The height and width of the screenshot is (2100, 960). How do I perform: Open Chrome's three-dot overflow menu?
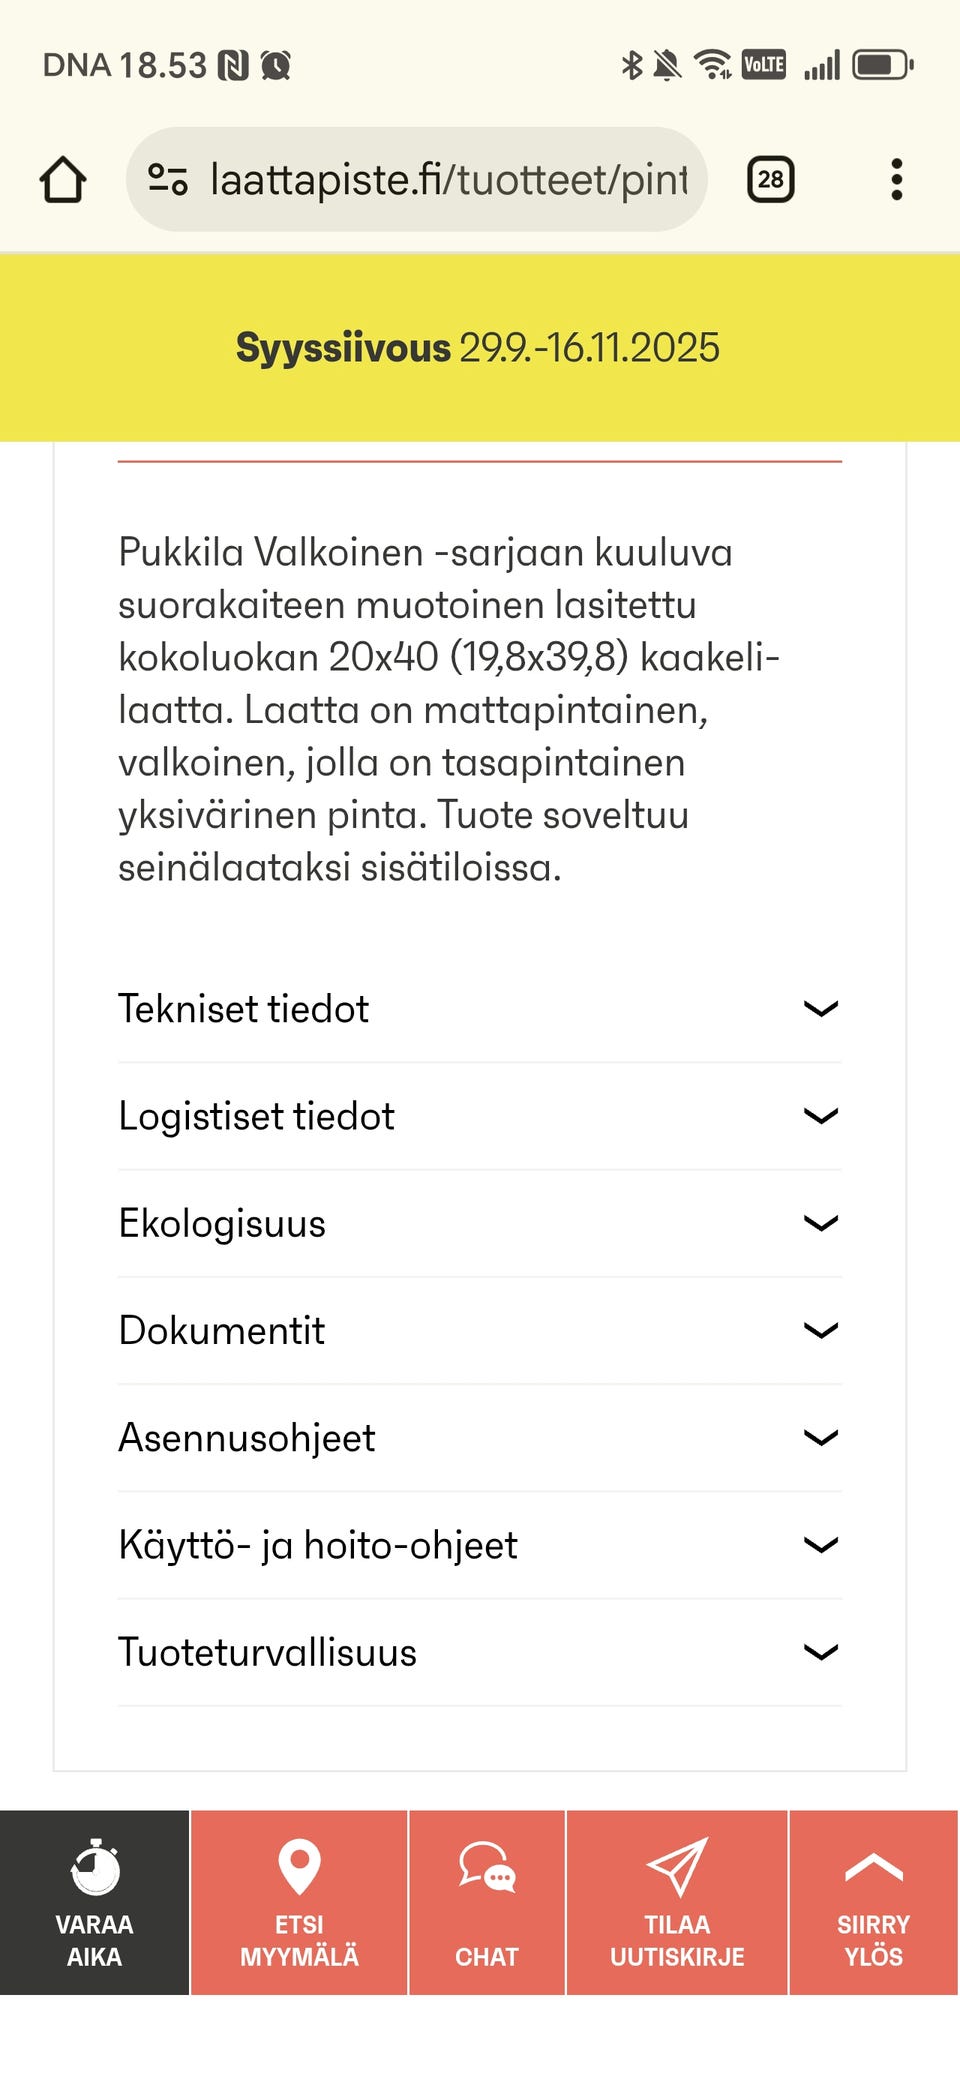click(x=897, y=178)
